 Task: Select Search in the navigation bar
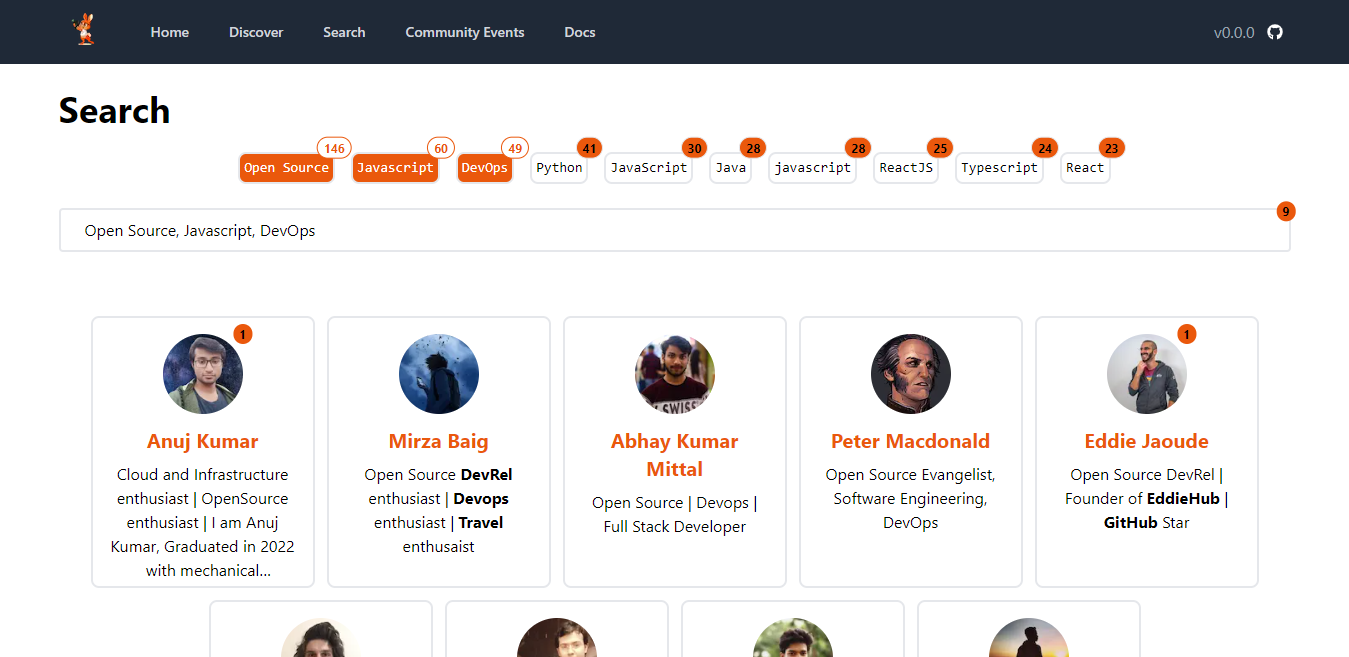click(x=344, y=32)
